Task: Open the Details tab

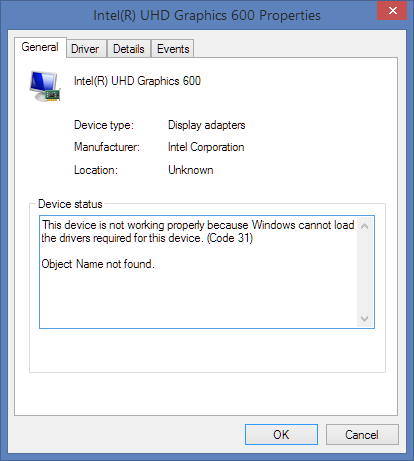Action: coord(129,49)
